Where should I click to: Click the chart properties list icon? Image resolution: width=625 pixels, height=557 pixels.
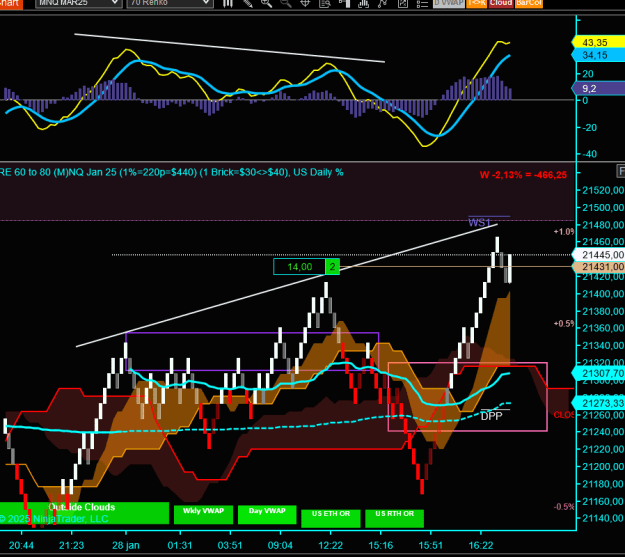point(422,3)
